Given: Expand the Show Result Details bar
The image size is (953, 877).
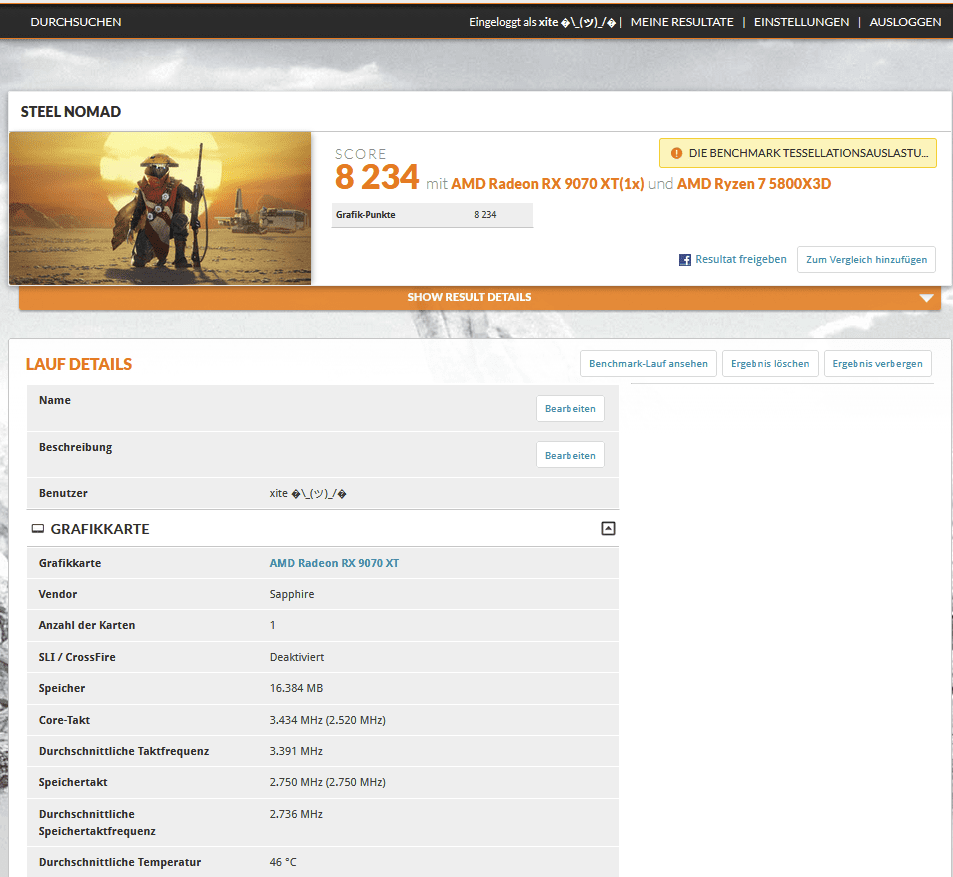Looking at the screenshot, I should 480,297.
